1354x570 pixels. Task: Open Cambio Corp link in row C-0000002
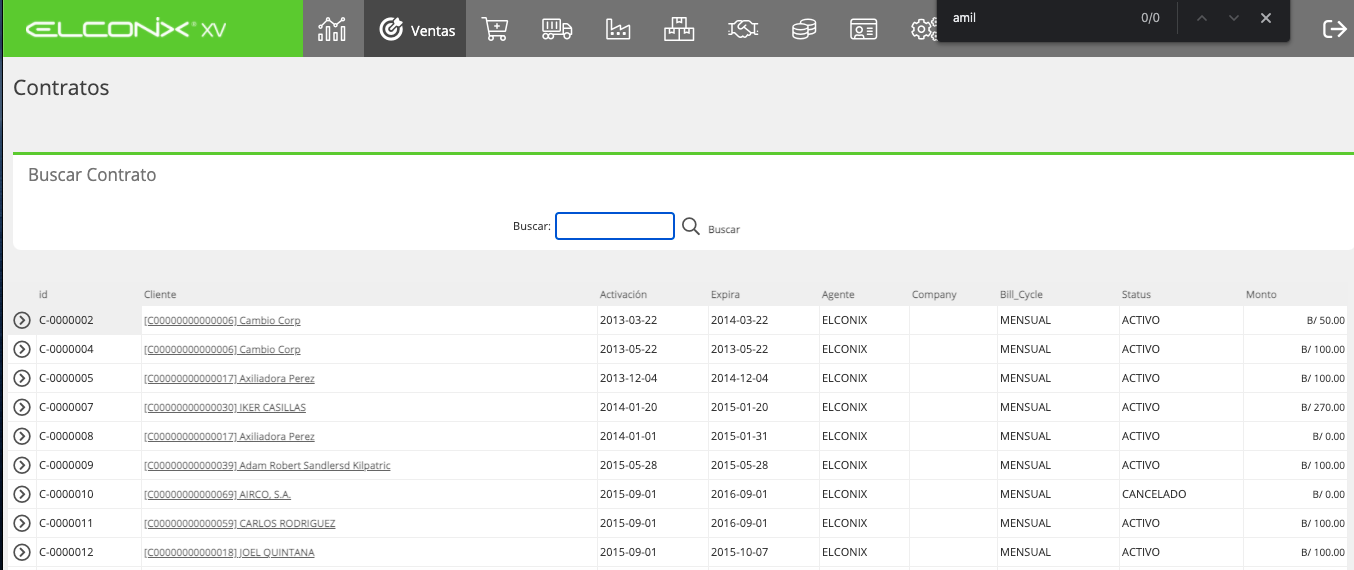coord(222,321)
